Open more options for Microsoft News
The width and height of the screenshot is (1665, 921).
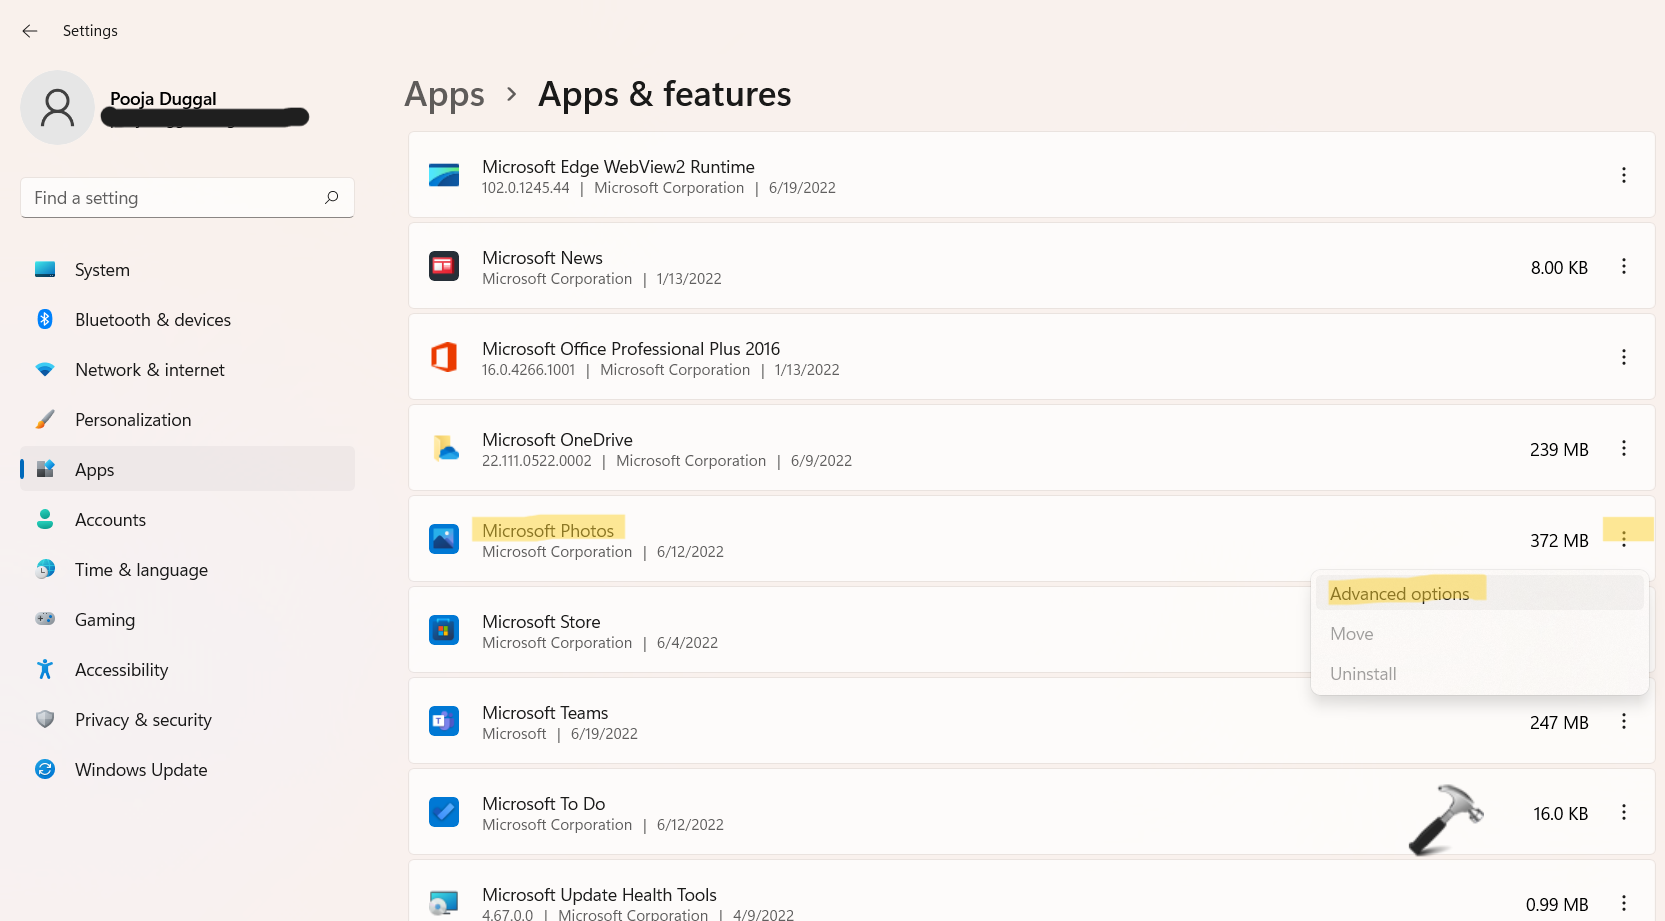point(1624,266)
